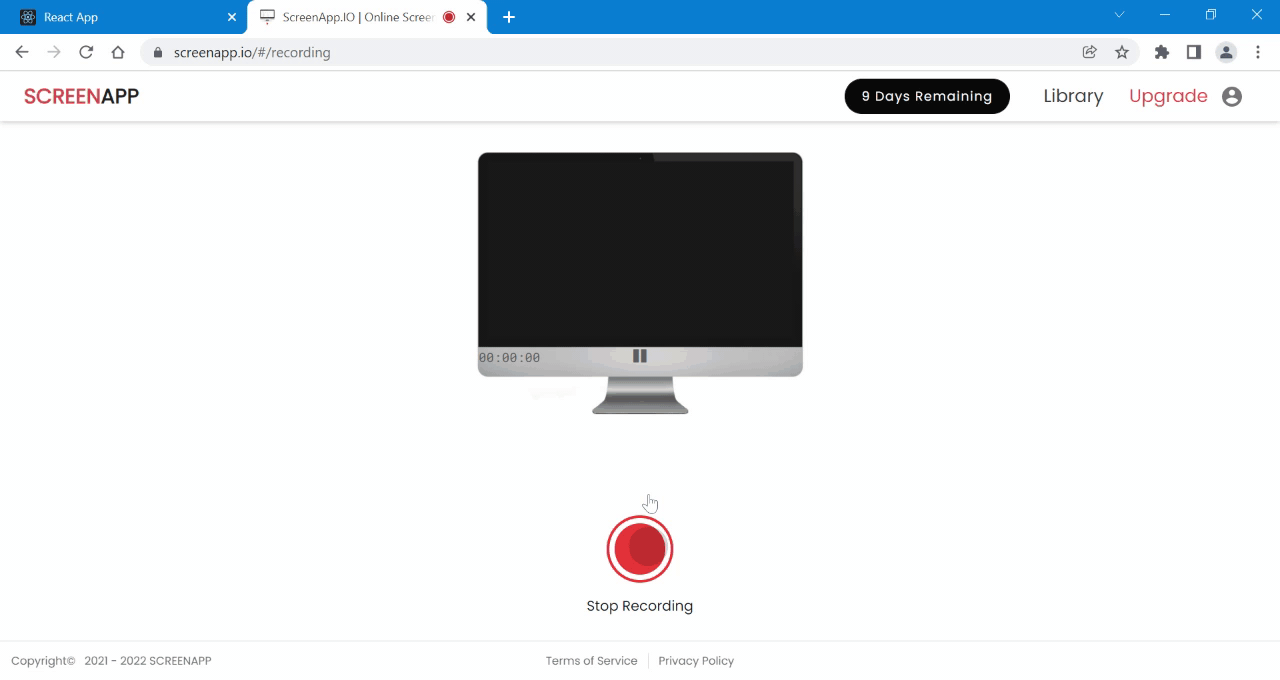
Task: Click the Upgrade link
Action: point(1168,96)
